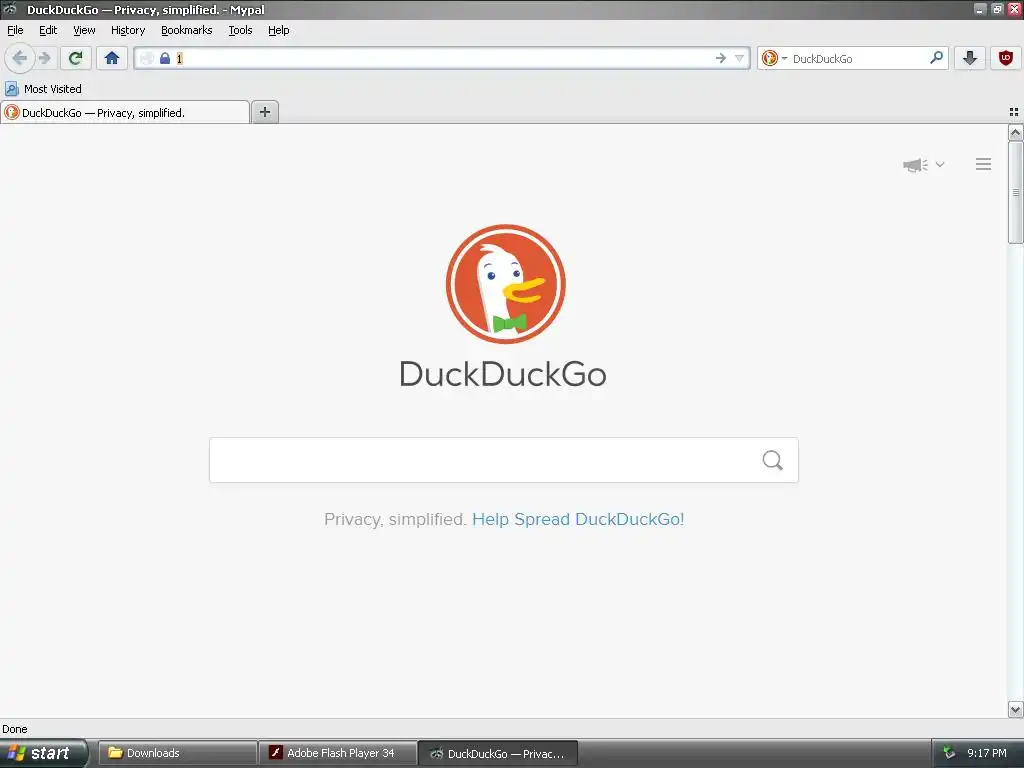Open the Tools menu
The width and height of the screenshot is (1024, 768).
click(240, 30)
